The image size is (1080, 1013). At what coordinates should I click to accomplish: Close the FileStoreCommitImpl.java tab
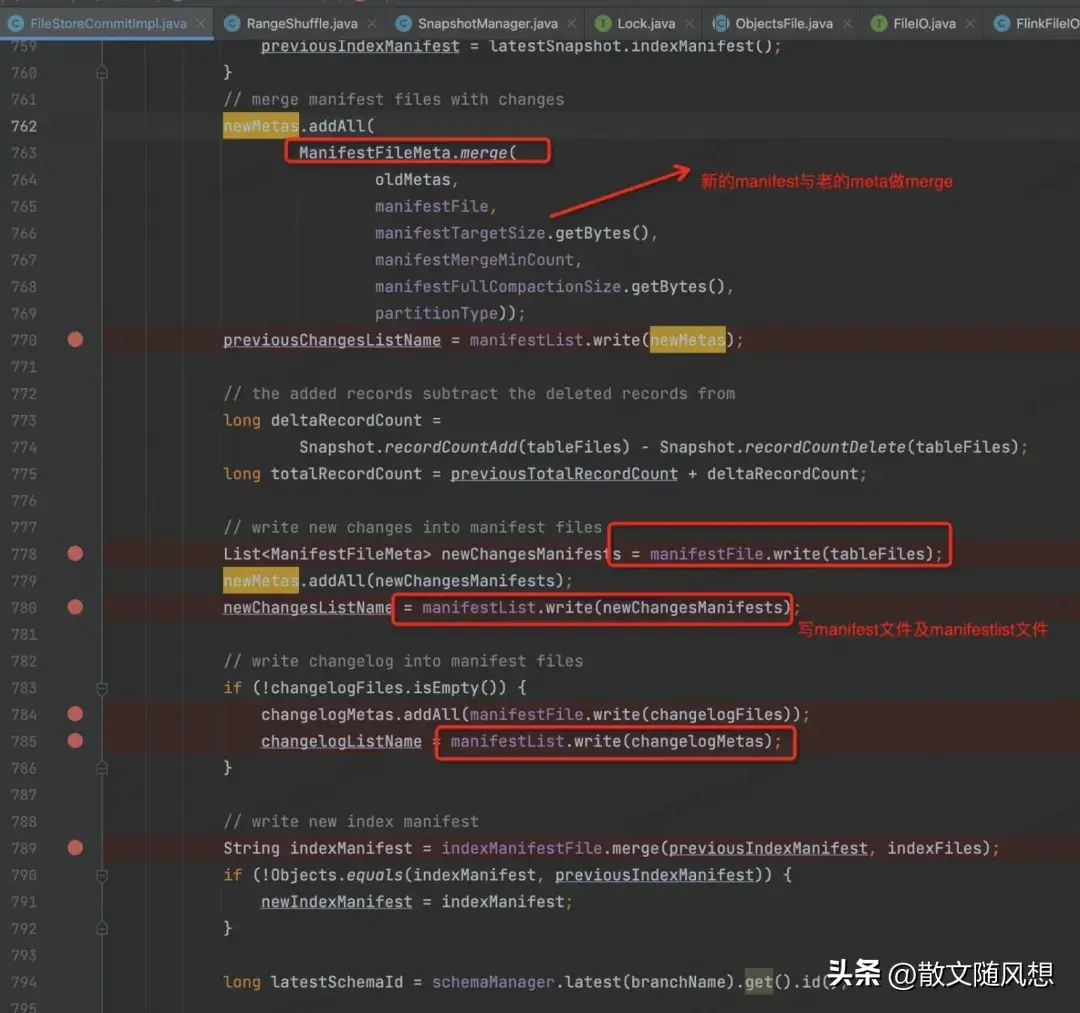[x=200, y=23]
